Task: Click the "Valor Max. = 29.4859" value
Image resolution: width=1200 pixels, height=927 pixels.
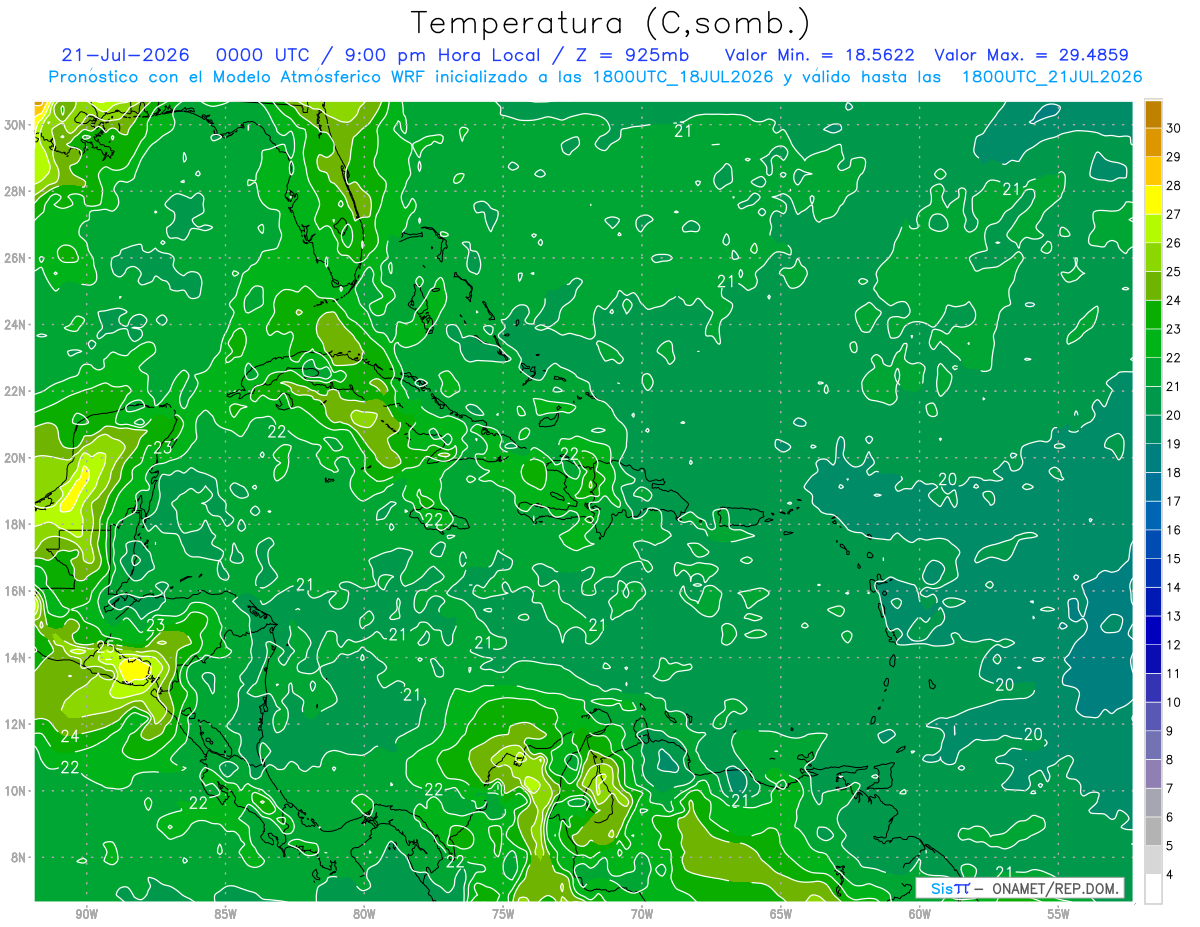Action: 1031,55
